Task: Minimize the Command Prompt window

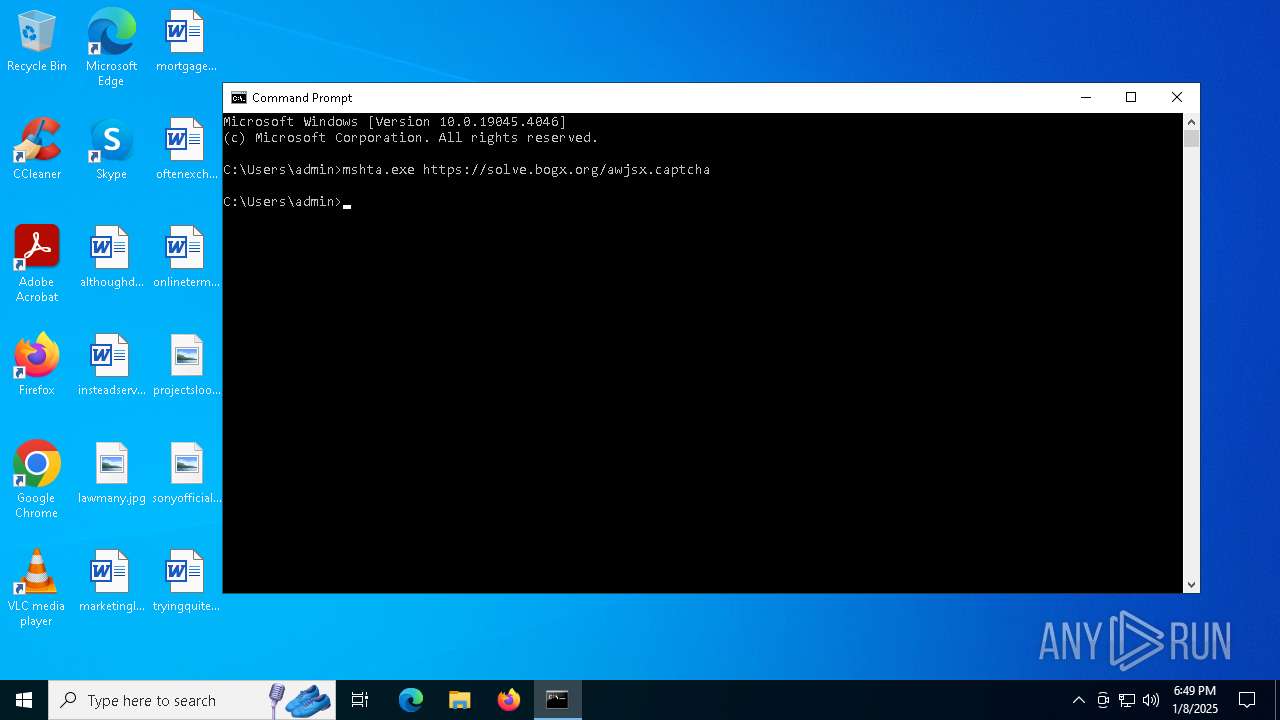Action: (1085, 98)
